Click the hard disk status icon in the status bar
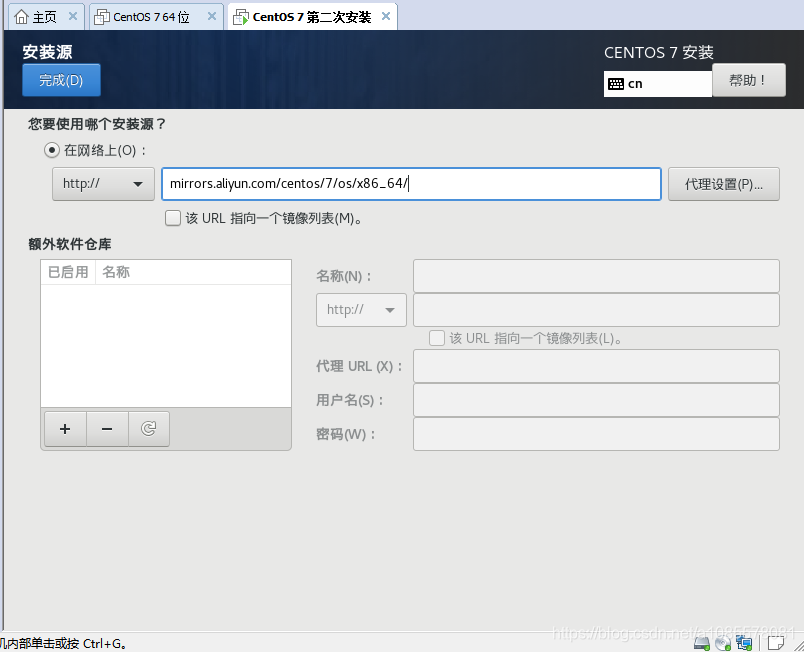The image size is (804, 652). click(x=701, y=643)
